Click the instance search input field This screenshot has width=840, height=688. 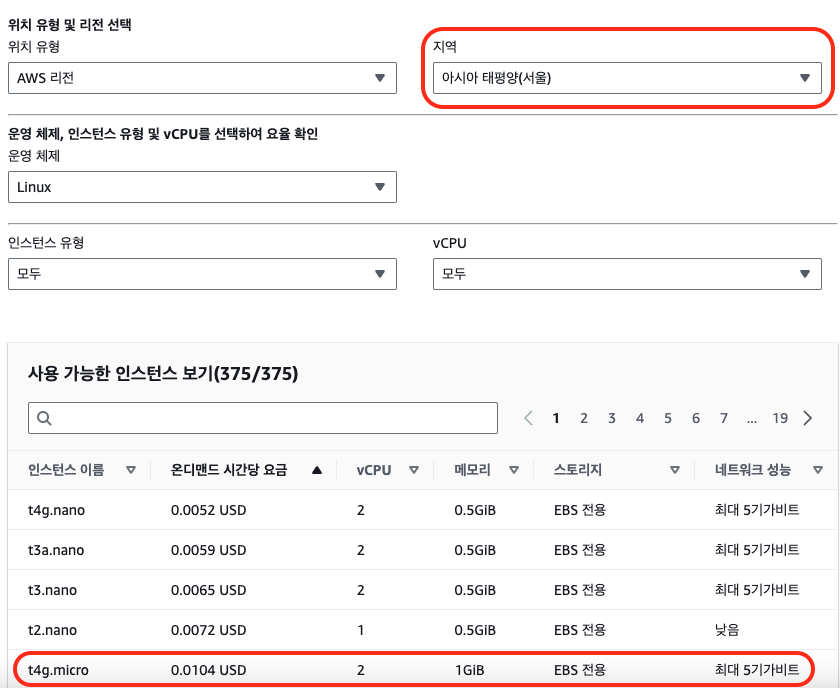pyautogui.click(x=262, y=418)
